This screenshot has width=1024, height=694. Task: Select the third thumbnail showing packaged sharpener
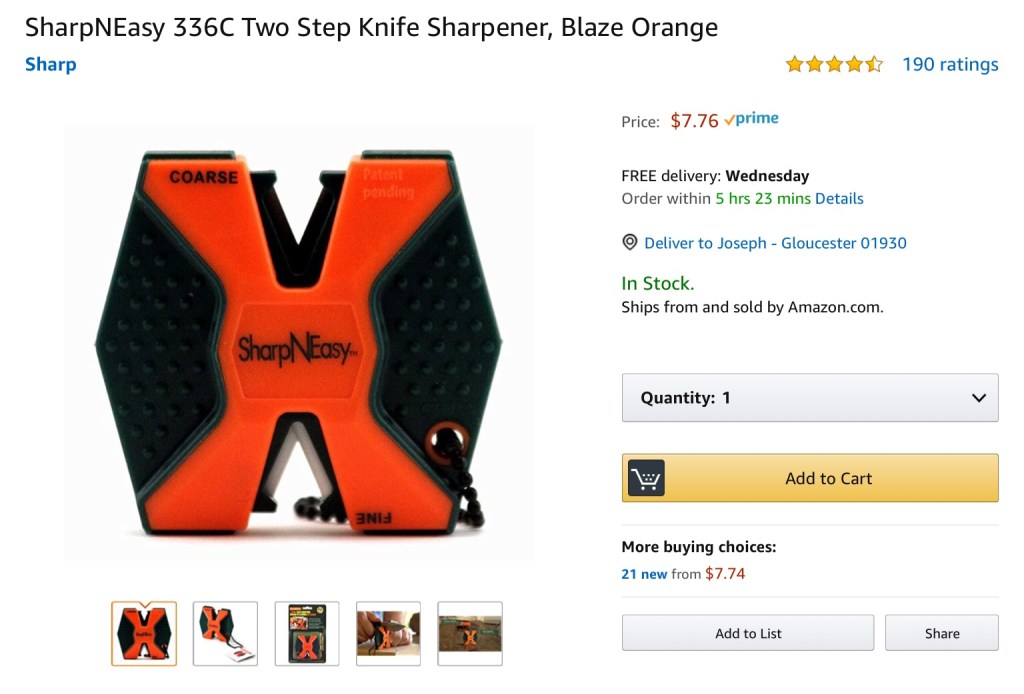[x=307, y=634]
